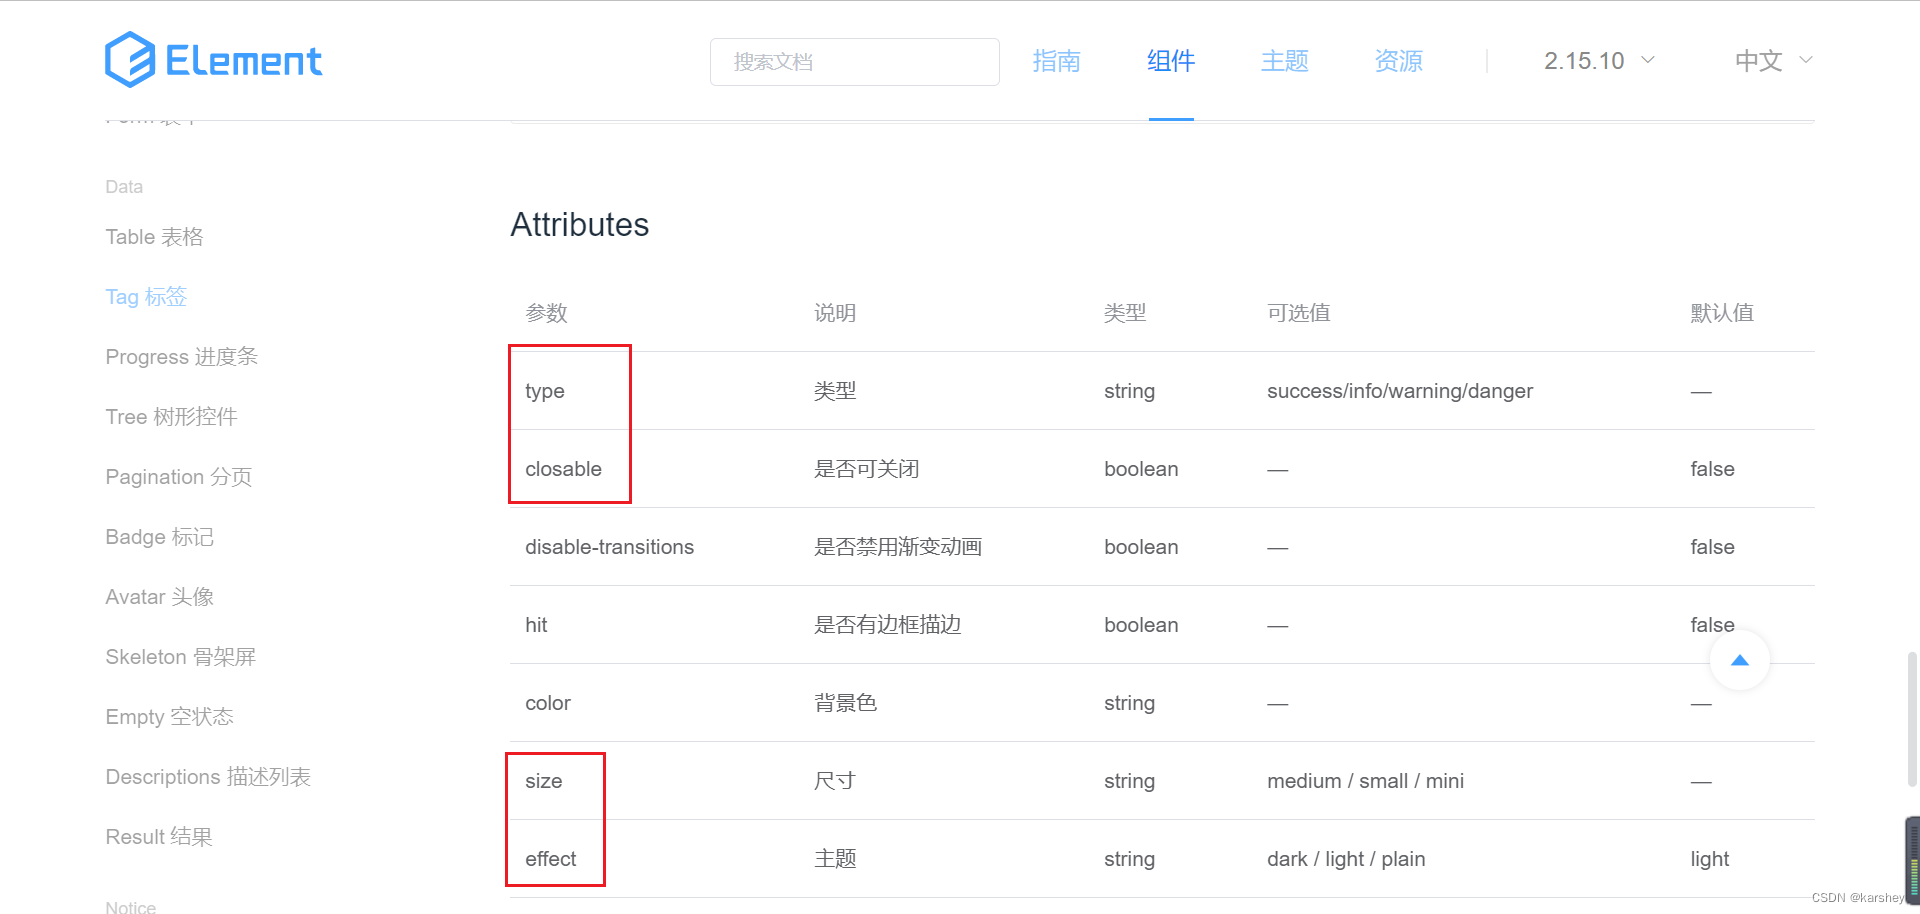Viewport: 1920px width, 914px height.
Task: Click the 是否有边框描边 description cell
Action: tap(888, 625)
